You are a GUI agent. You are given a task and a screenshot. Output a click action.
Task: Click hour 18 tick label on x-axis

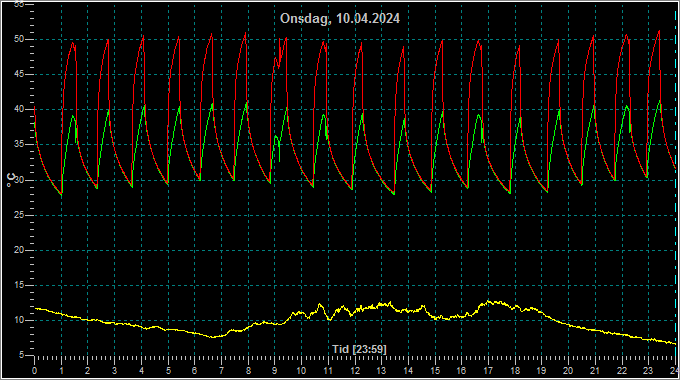pos(515,371)
